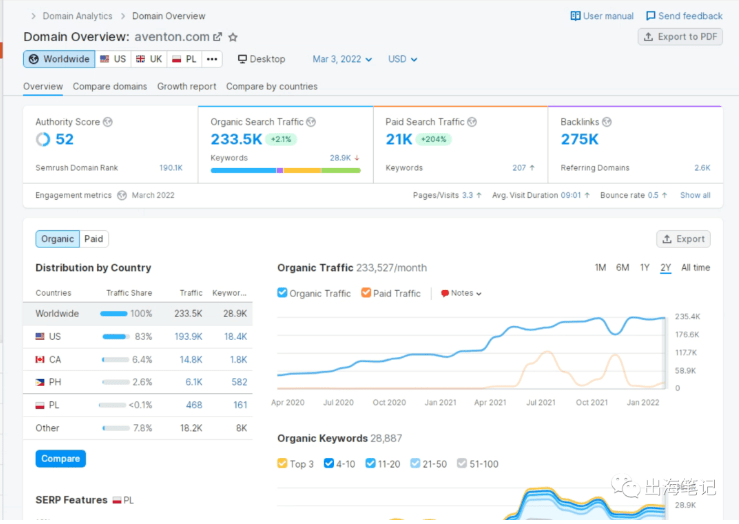The height and width of the screenshot is (524, 739).
Task: Click info icon beside Backlinks
Action: tap(607, 122)
